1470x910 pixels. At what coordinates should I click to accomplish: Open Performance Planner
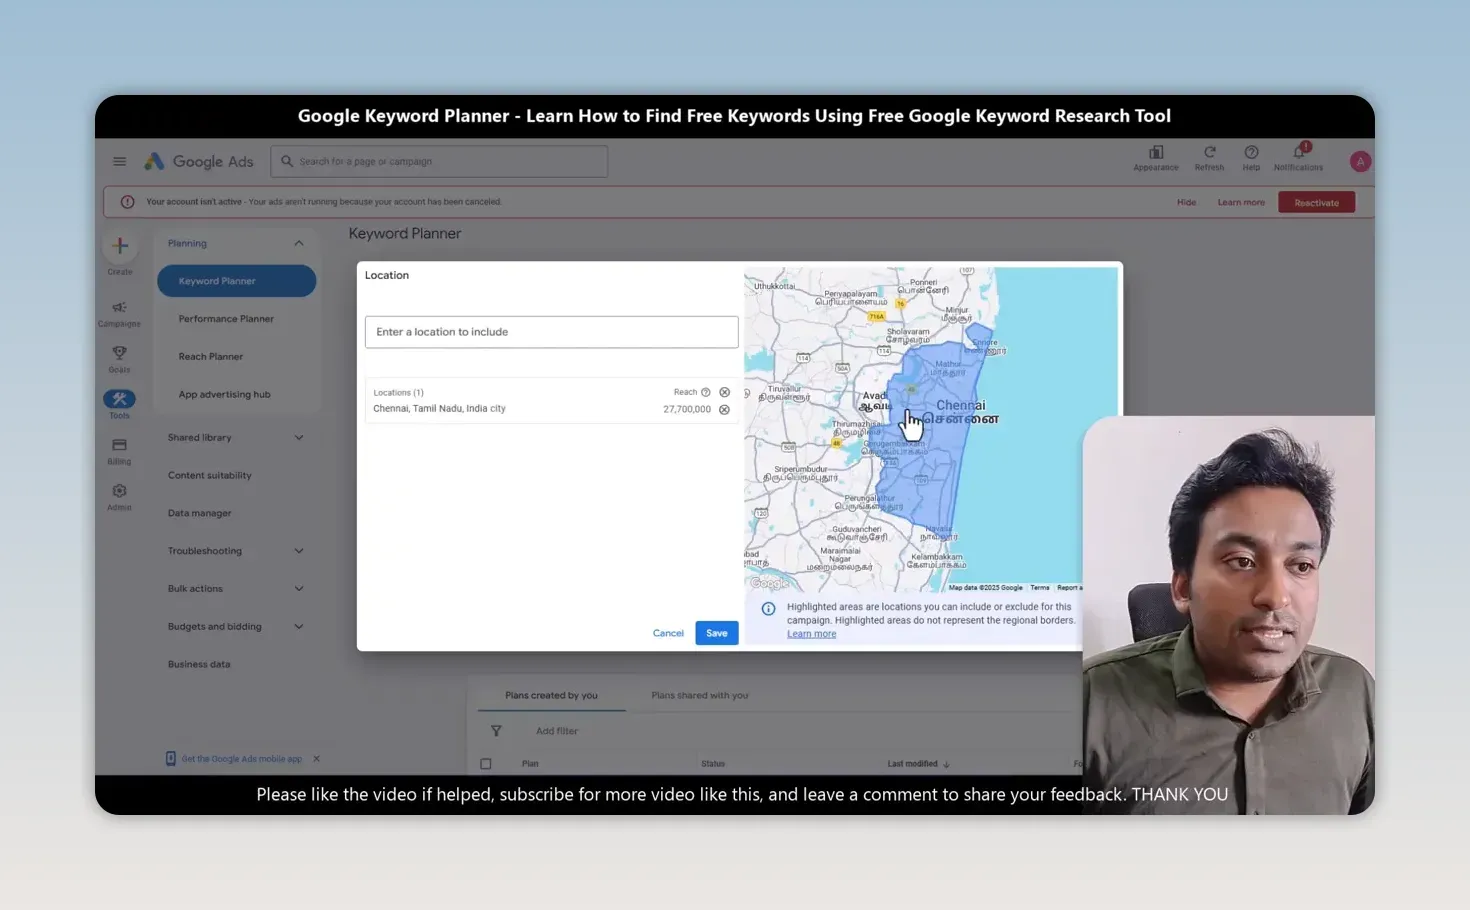(x=226, y=319)
